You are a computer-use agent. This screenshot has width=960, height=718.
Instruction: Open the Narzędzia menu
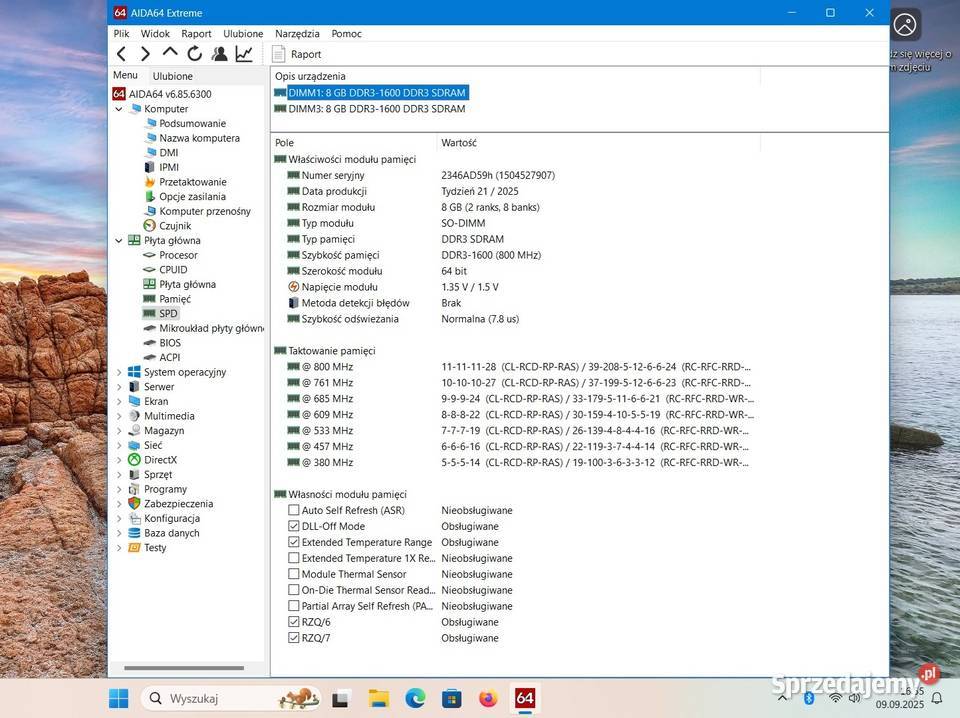pos(296,33)
